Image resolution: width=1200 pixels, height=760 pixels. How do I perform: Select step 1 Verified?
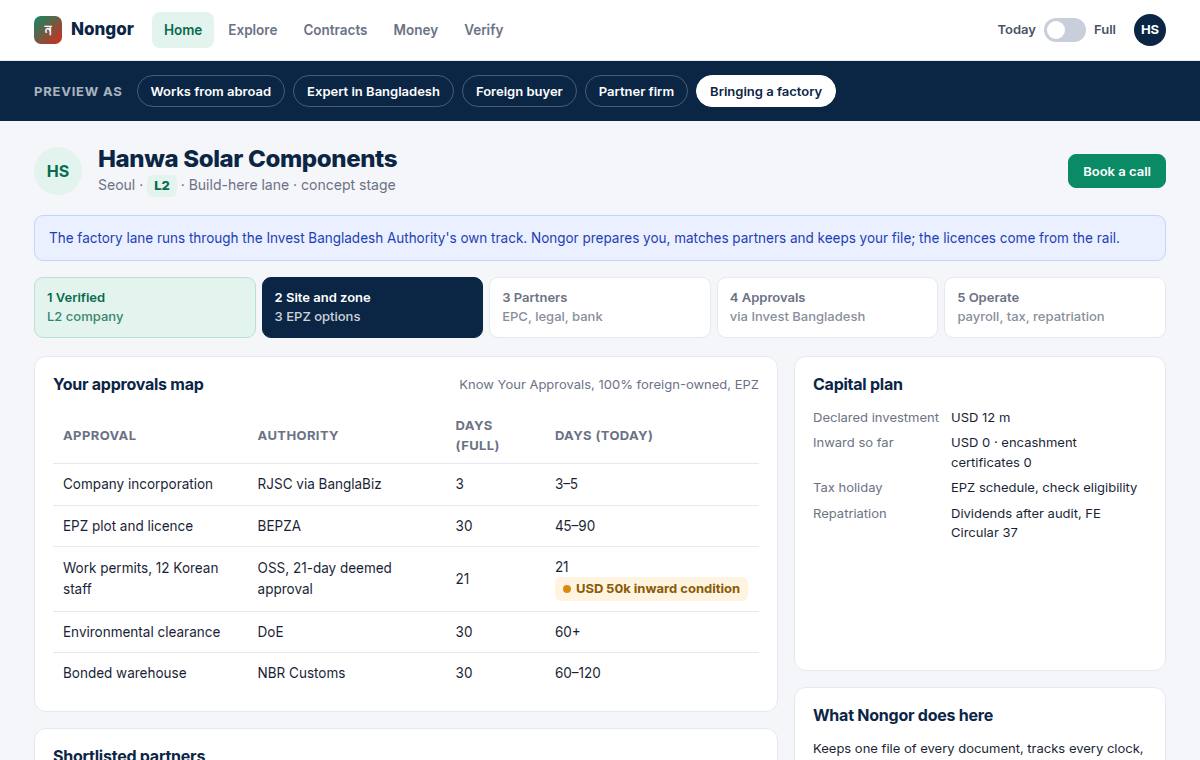[145, 307]
